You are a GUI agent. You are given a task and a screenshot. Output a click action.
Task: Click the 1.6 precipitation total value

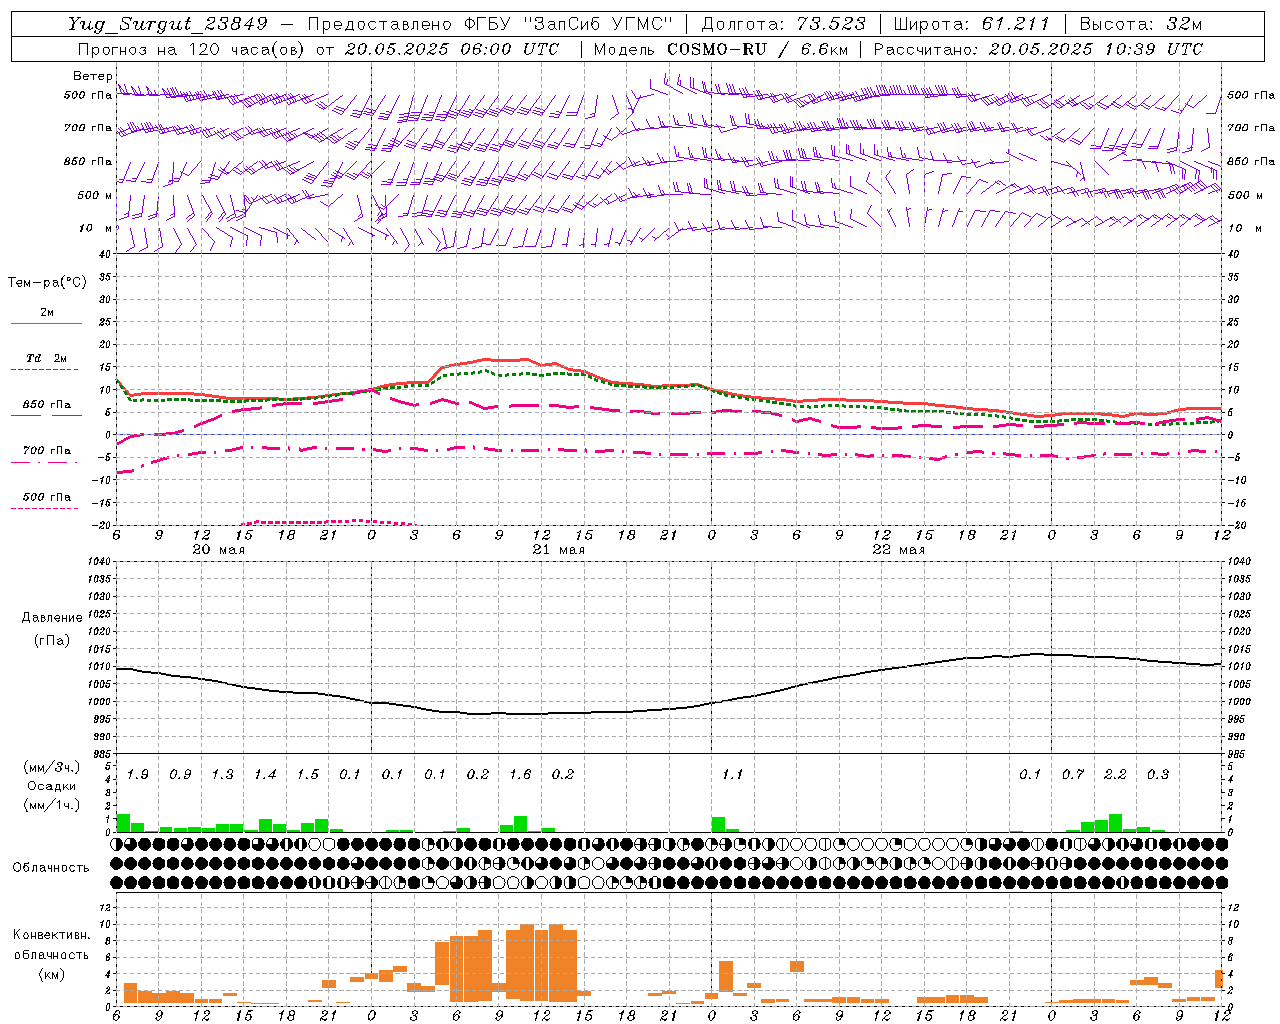click(520, 775)
